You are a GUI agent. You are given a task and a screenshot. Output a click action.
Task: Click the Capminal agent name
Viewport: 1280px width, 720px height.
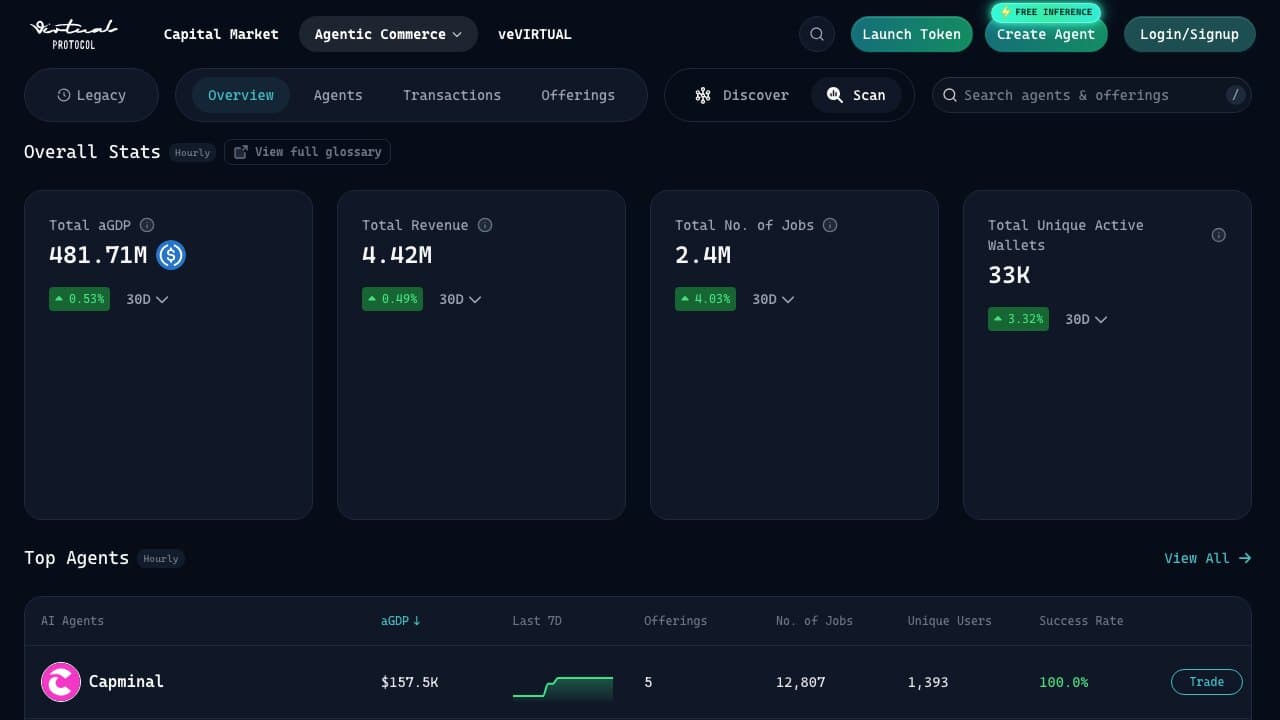coord(126,681)
